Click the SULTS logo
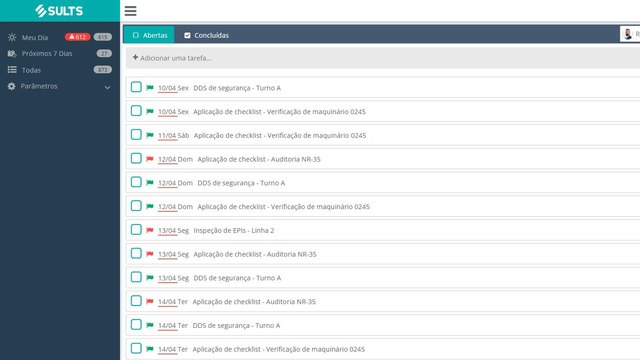The height and width of the screenshot is (360, 640). click(x=59, y=11)
